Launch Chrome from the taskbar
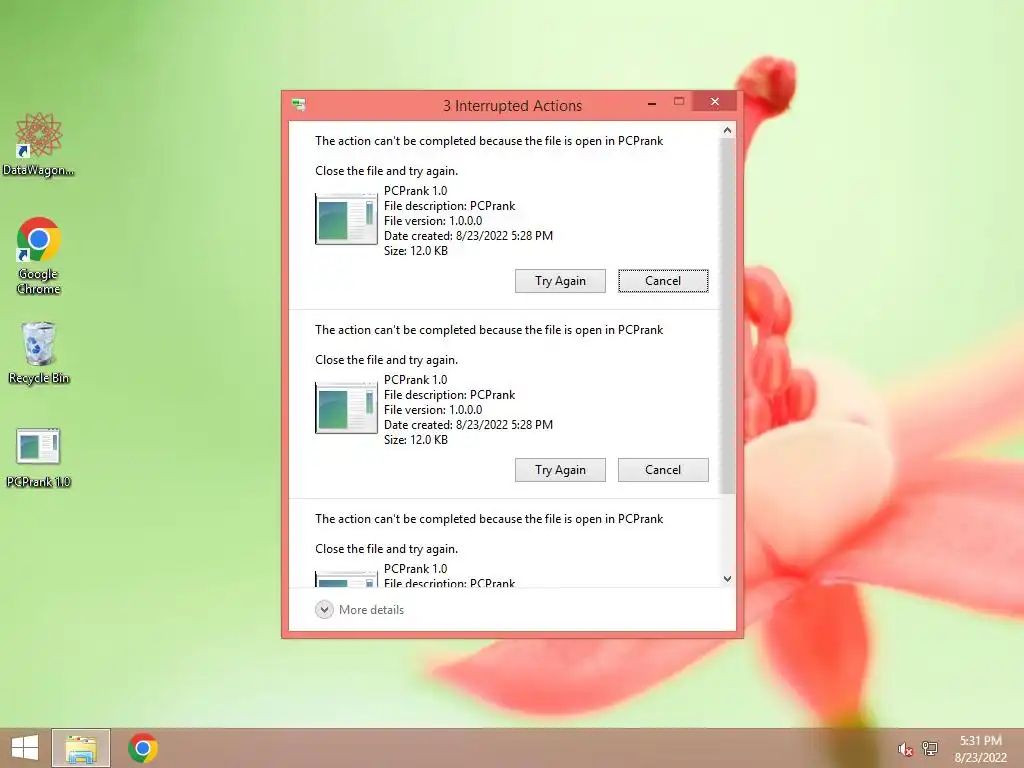Screen dimensions: 1024x768 tap(143, 748)
